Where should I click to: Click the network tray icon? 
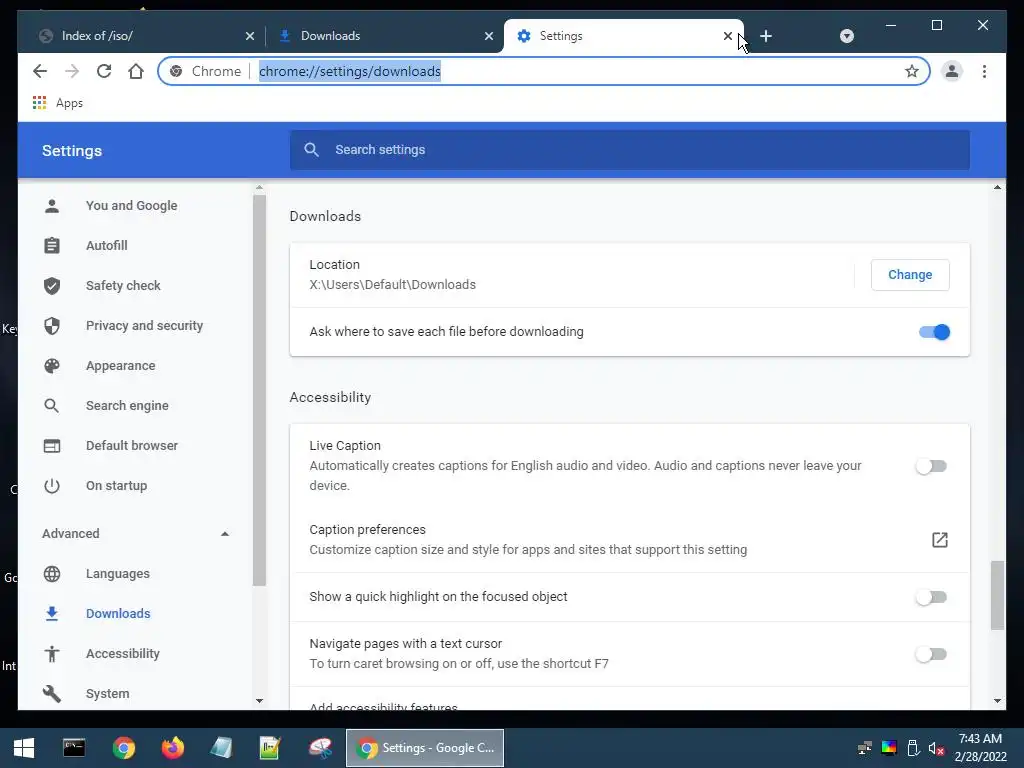865,748
